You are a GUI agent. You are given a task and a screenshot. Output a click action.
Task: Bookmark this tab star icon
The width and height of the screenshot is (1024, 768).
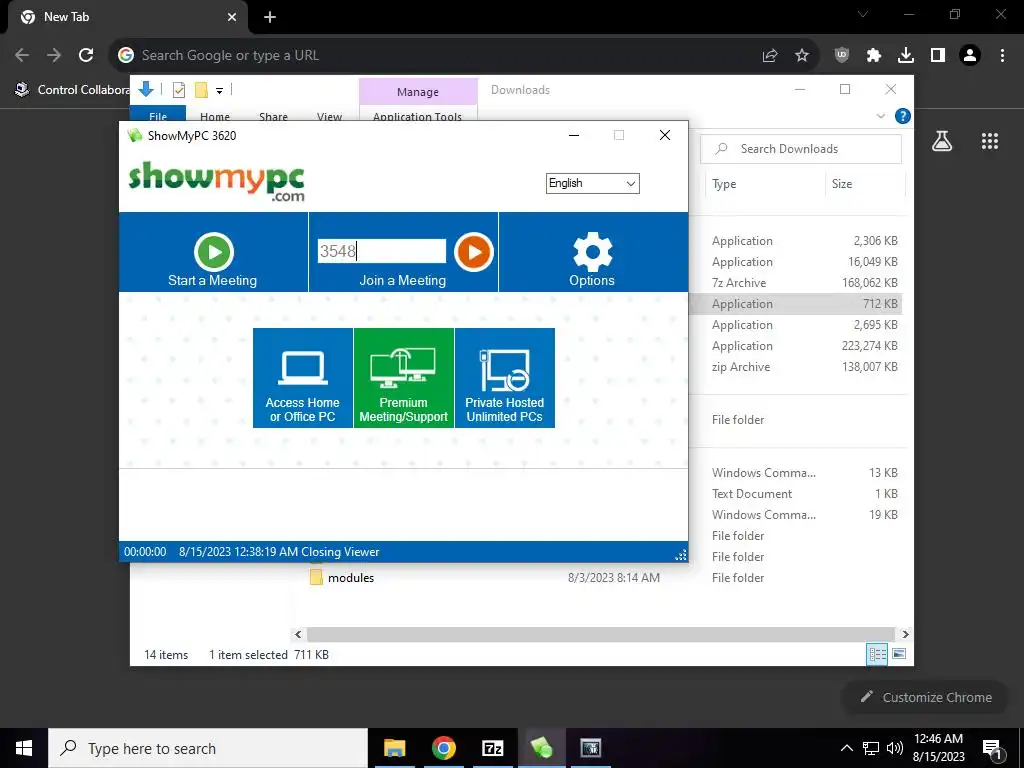802,56
